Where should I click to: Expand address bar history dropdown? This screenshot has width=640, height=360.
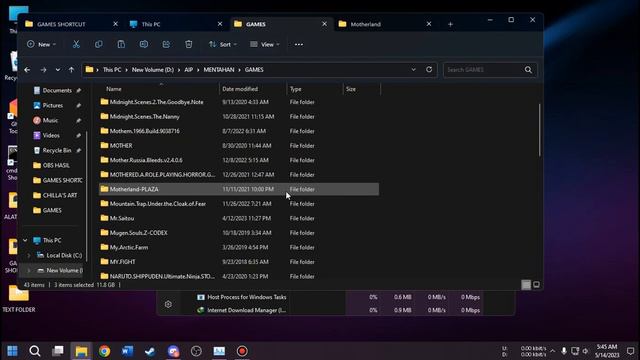(413, 70)
